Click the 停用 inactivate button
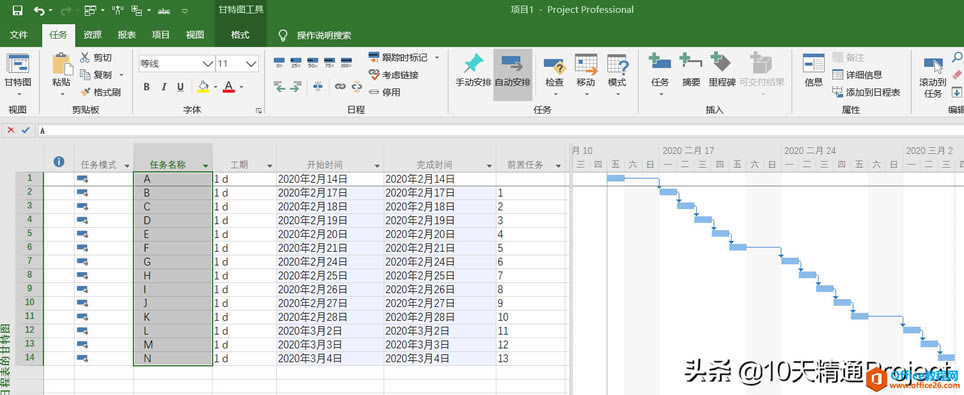Viewport: 964px width, 395px height. pyautogui.click(x=385, y=92)
